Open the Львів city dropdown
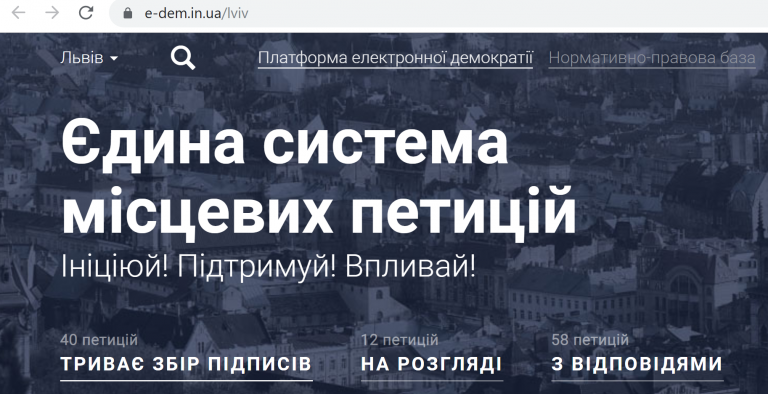Viewport: 768px width, 394px height. click(89, 58)
